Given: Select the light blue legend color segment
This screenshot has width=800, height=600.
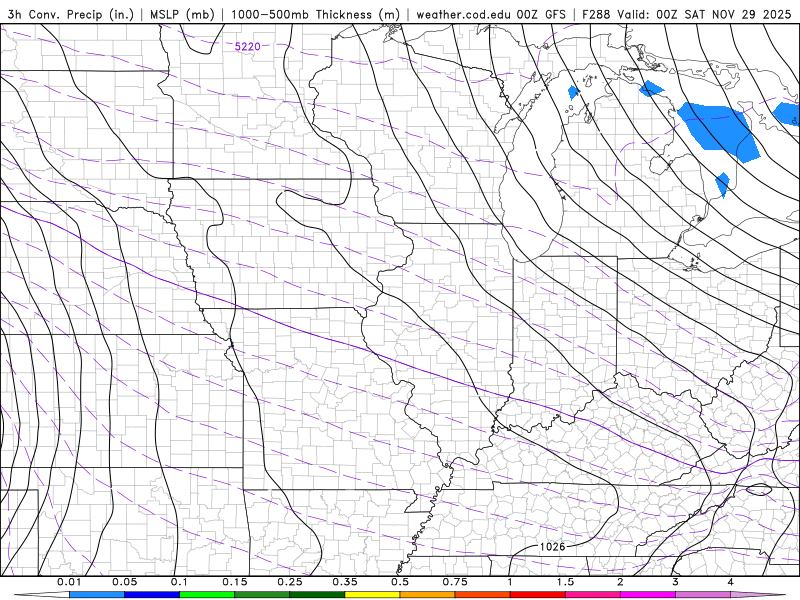Looking at the screenshot, I should point(96,595).
